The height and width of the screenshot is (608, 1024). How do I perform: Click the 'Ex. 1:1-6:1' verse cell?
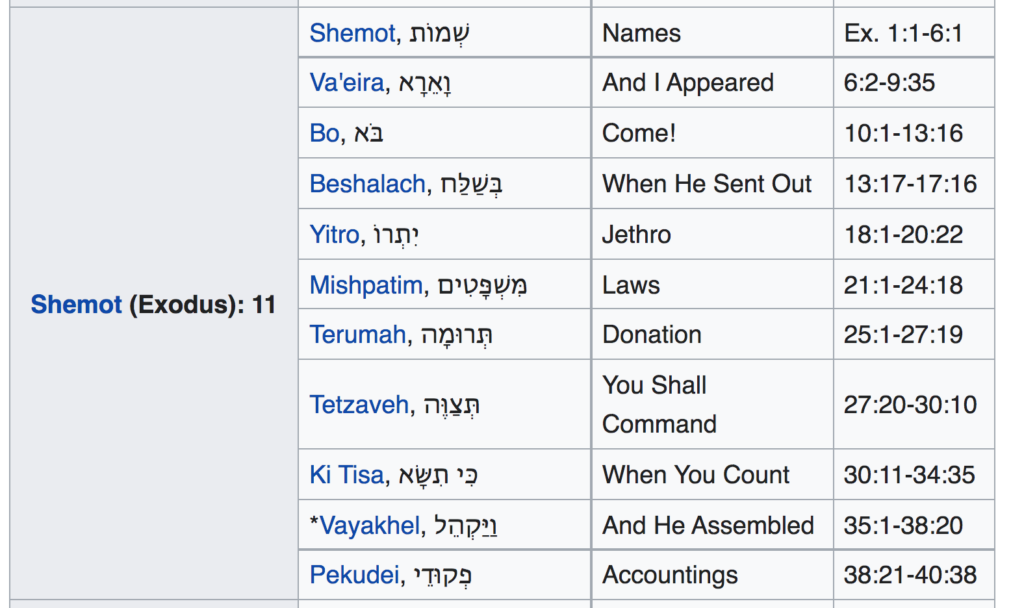click(903, 33)
